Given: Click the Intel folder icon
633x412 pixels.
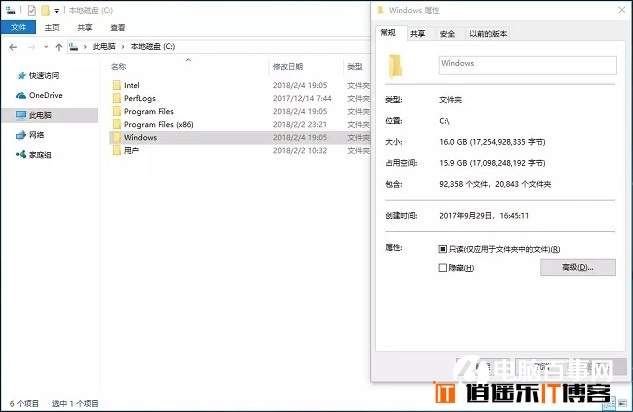Looking at the screenshot, I should (x=117, y=85).
